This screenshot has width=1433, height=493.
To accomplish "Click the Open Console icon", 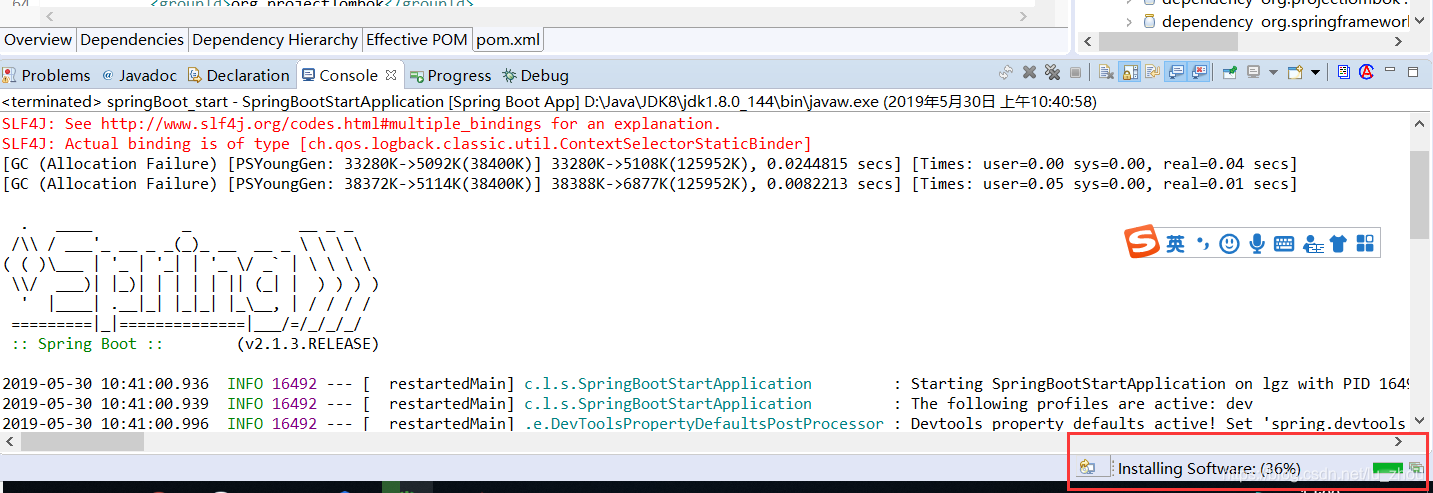I will [x=1294, y=72].
